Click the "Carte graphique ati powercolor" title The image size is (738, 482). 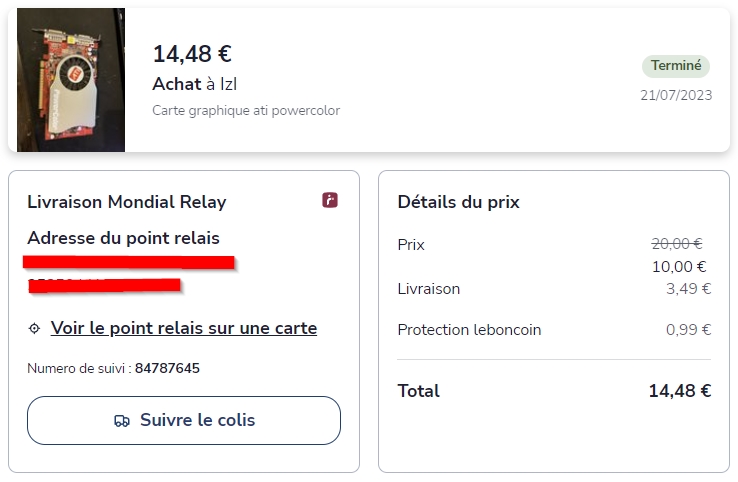pyautogui.click(x=246, y=110)
